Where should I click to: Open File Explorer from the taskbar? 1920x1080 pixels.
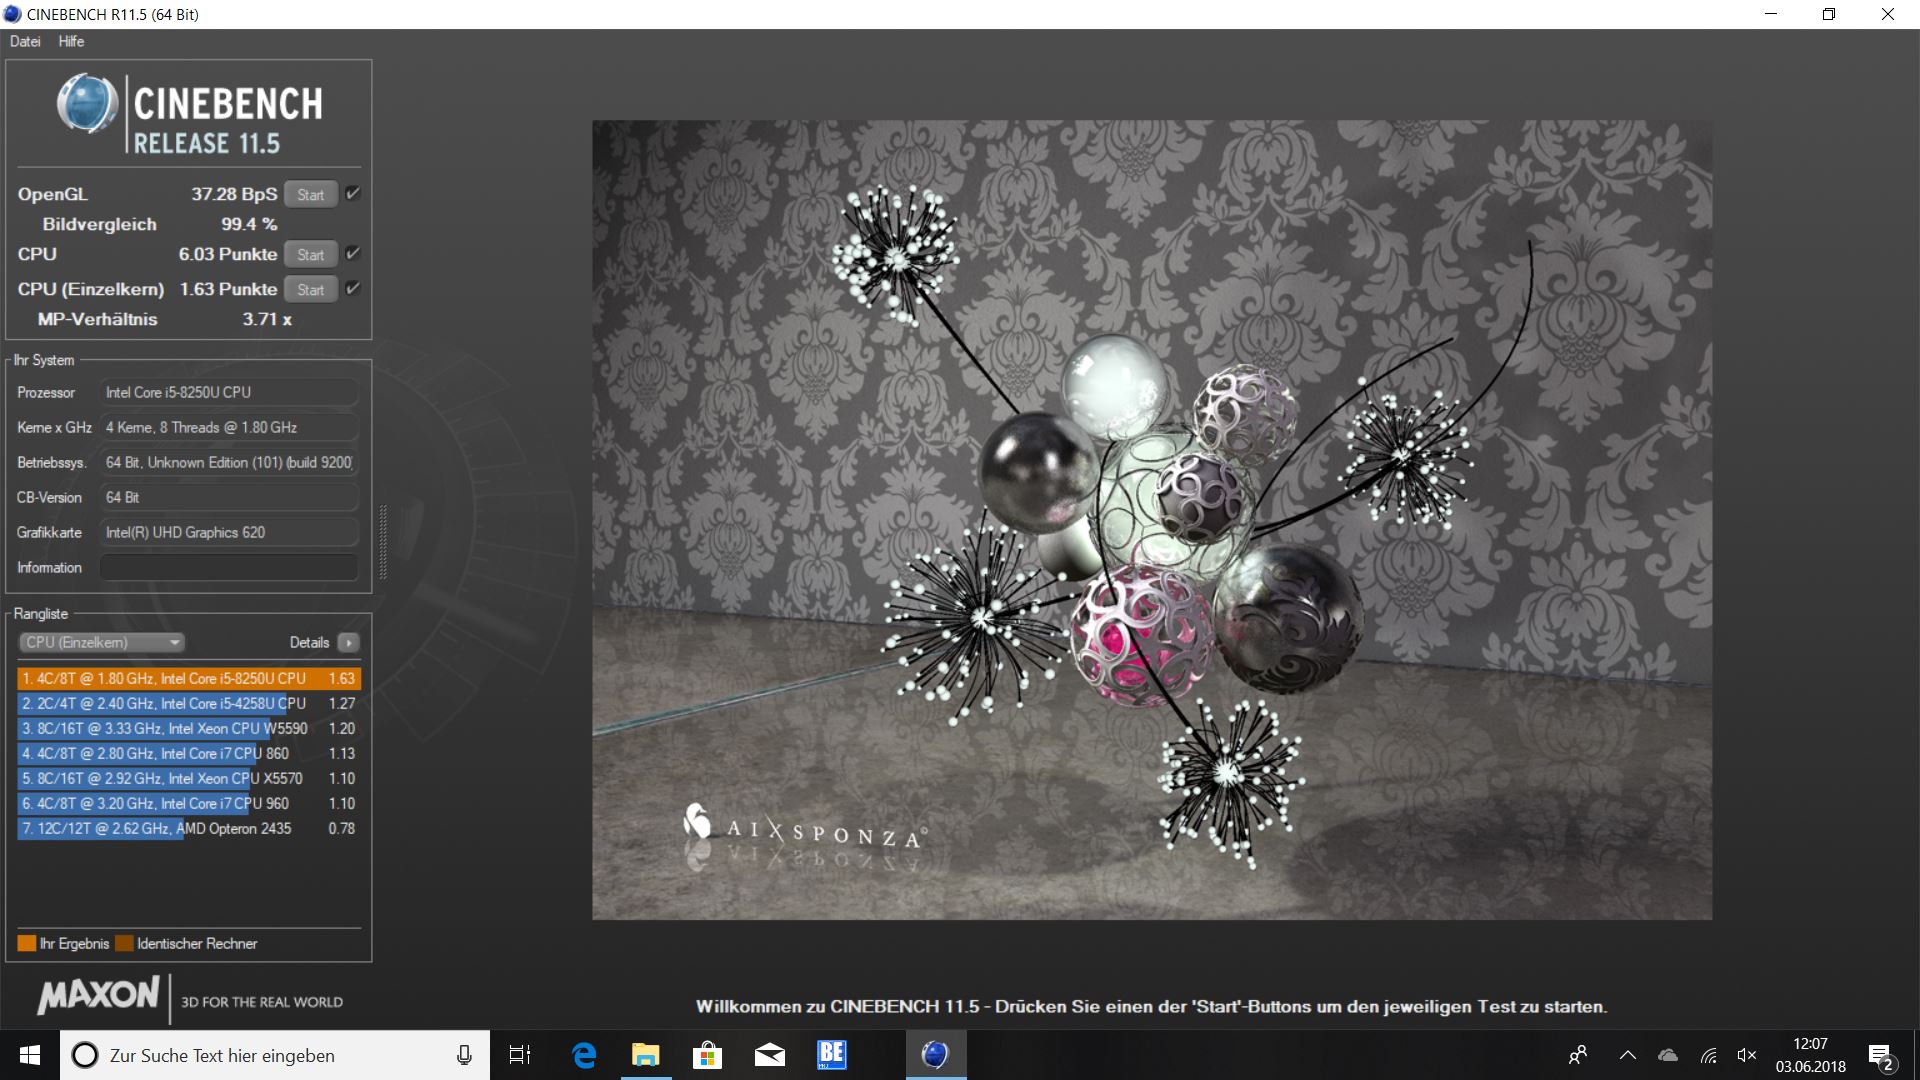(646, 1055)
